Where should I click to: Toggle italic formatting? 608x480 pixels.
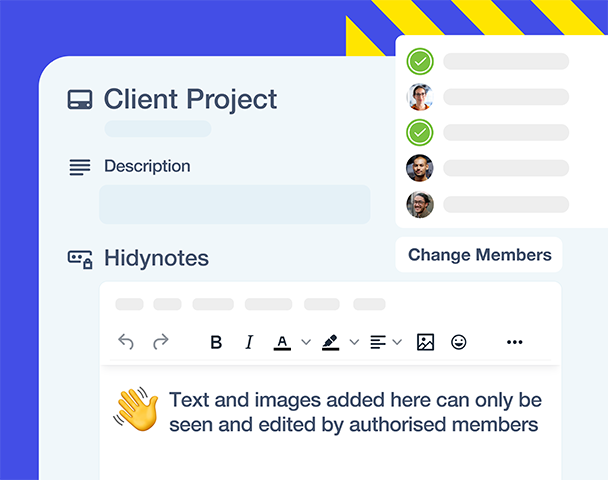pyautogui.click(x=249, y=342)
